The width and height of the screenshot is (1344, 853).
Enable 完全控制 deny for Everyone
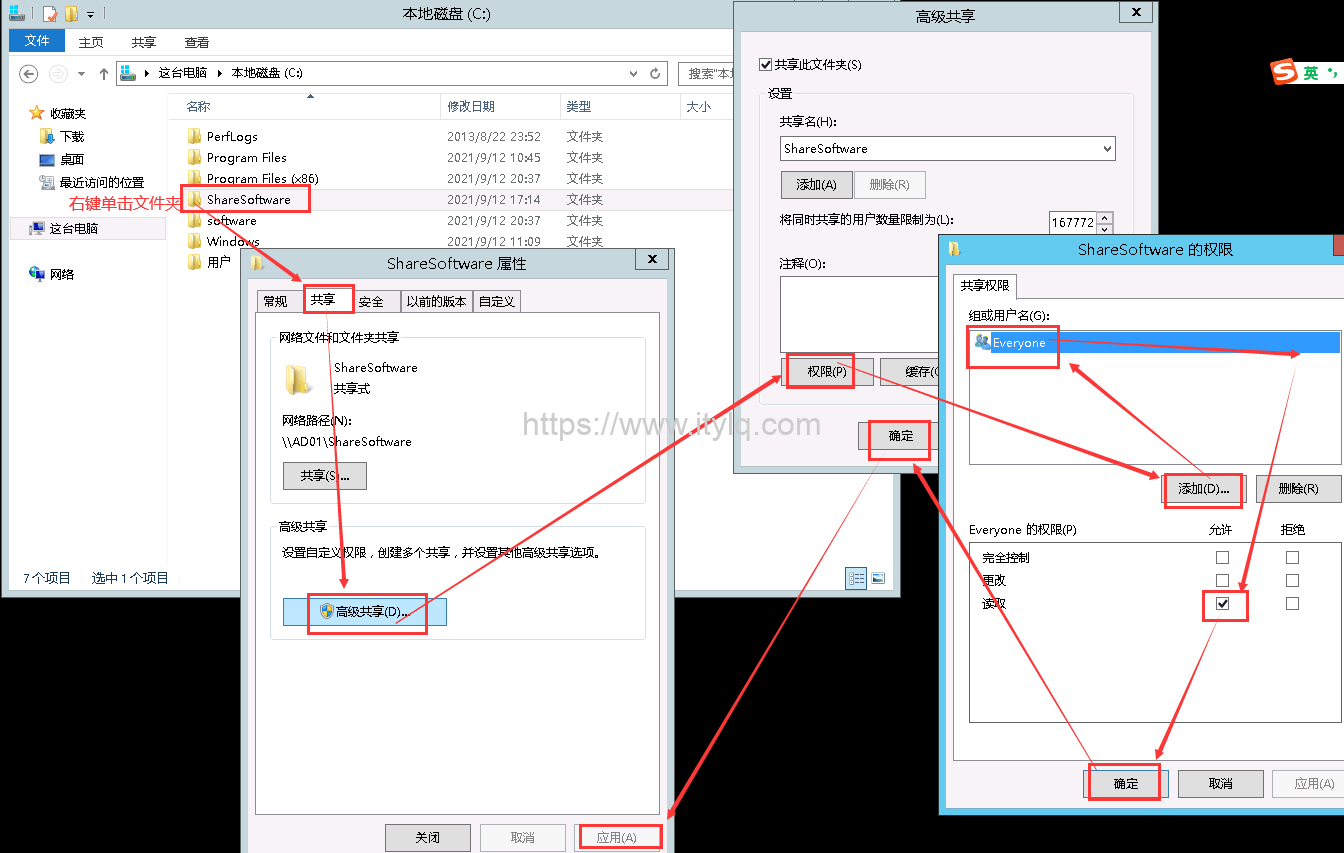(x=1290, y=557)
